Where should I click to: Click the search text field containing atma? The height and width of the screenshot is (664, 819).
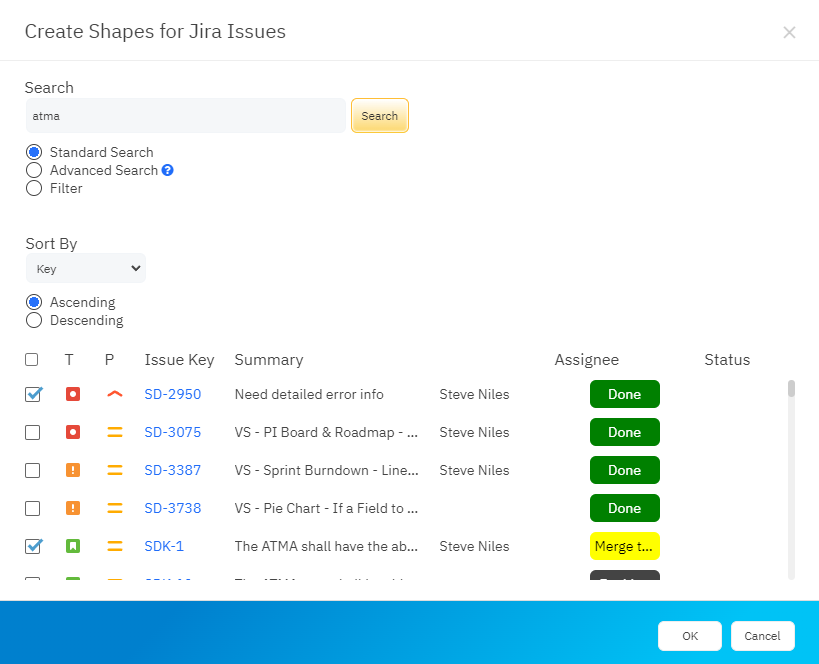click(185, 115)
